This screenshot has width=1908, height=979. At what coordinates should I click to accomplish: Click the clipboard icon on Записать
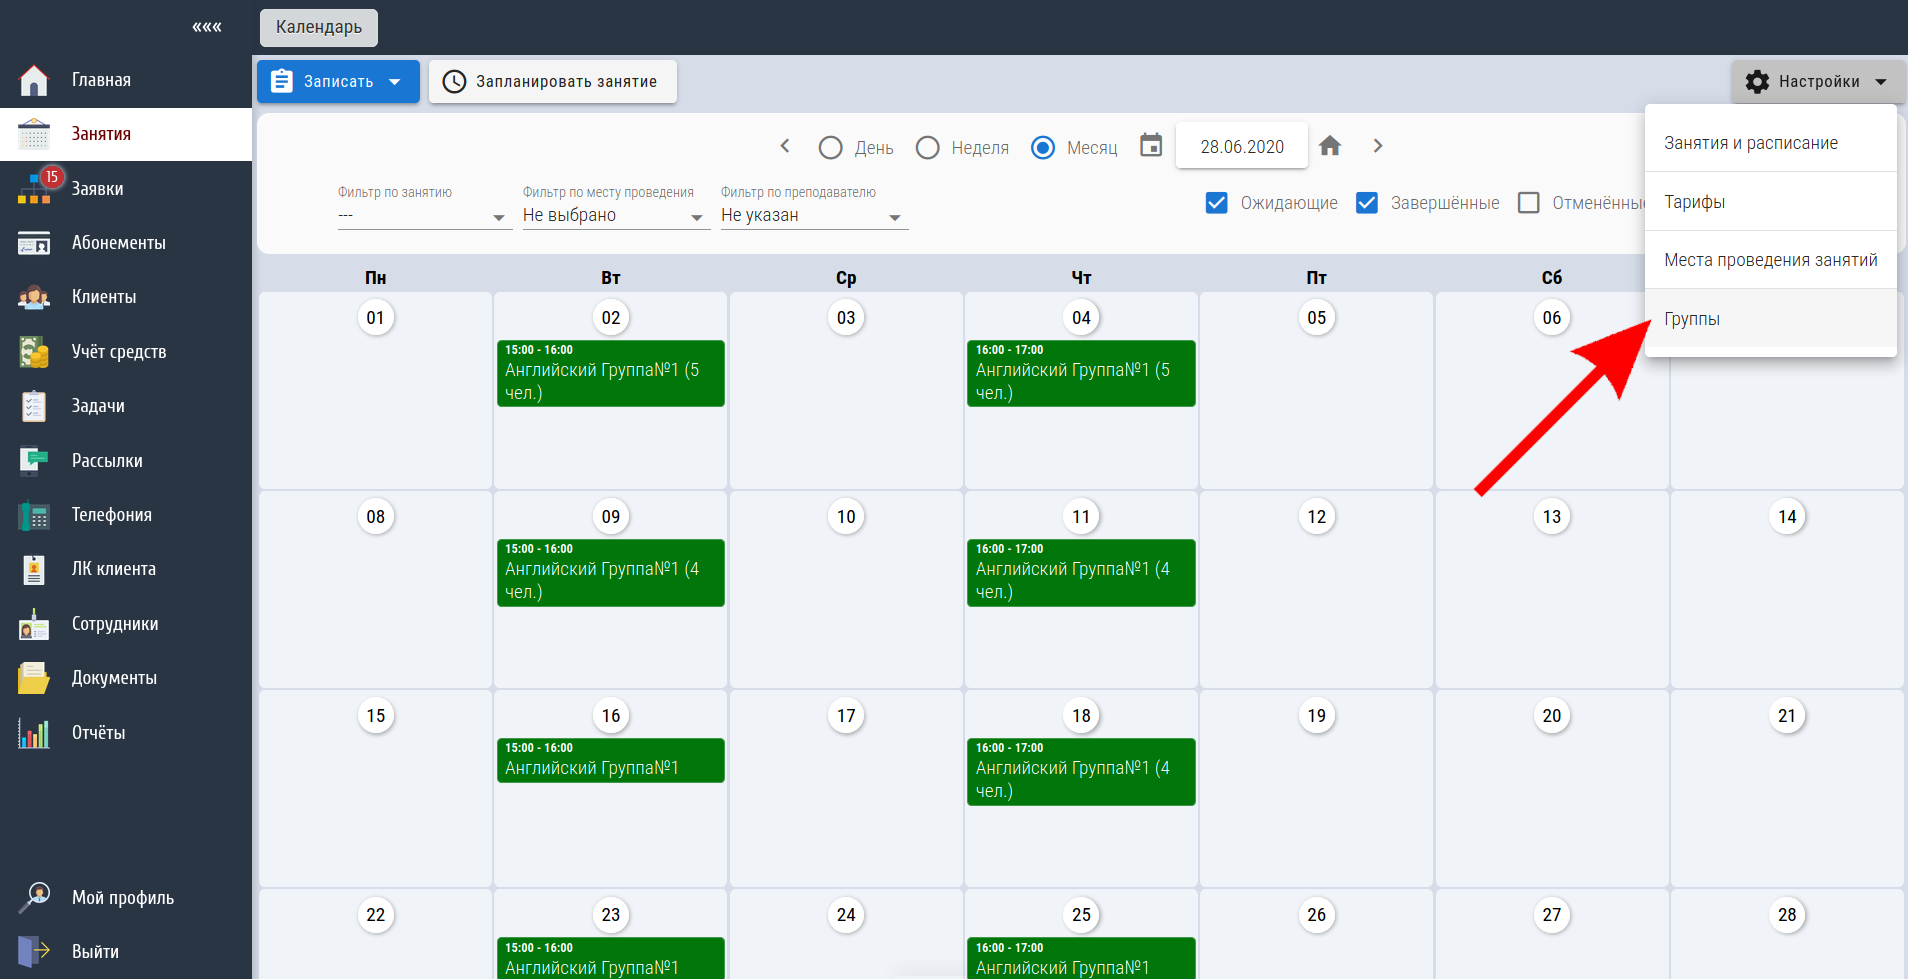click(x=282, y=81)
